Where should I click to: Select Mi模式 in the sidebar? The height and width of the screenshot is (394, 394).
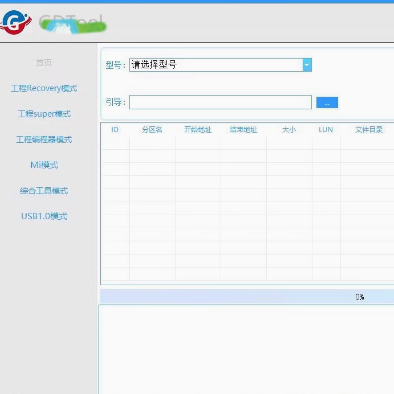[x=44, y=165]
